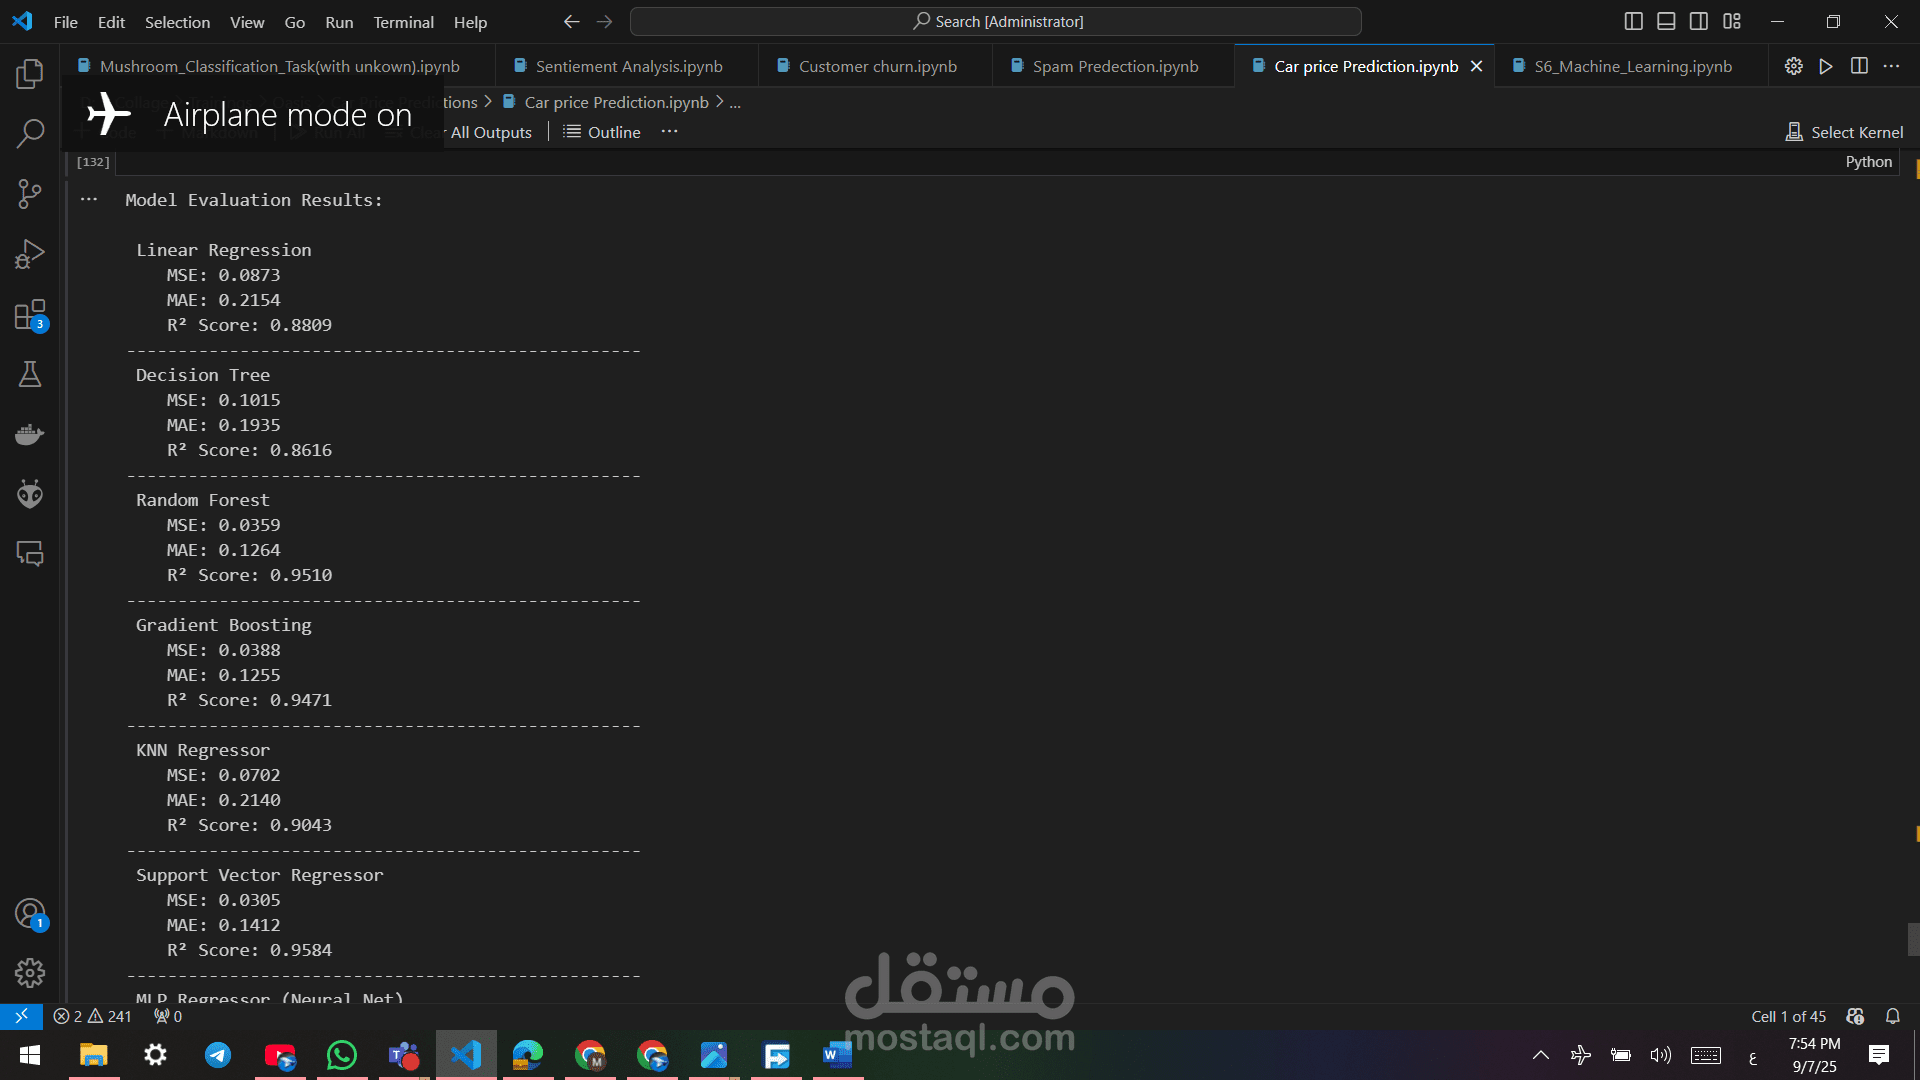Image resolution: width=1920 pixels, height=1080 pixels.
Task: Show hidden system tray icons chevron
Action: (x=1540, y=1055)
